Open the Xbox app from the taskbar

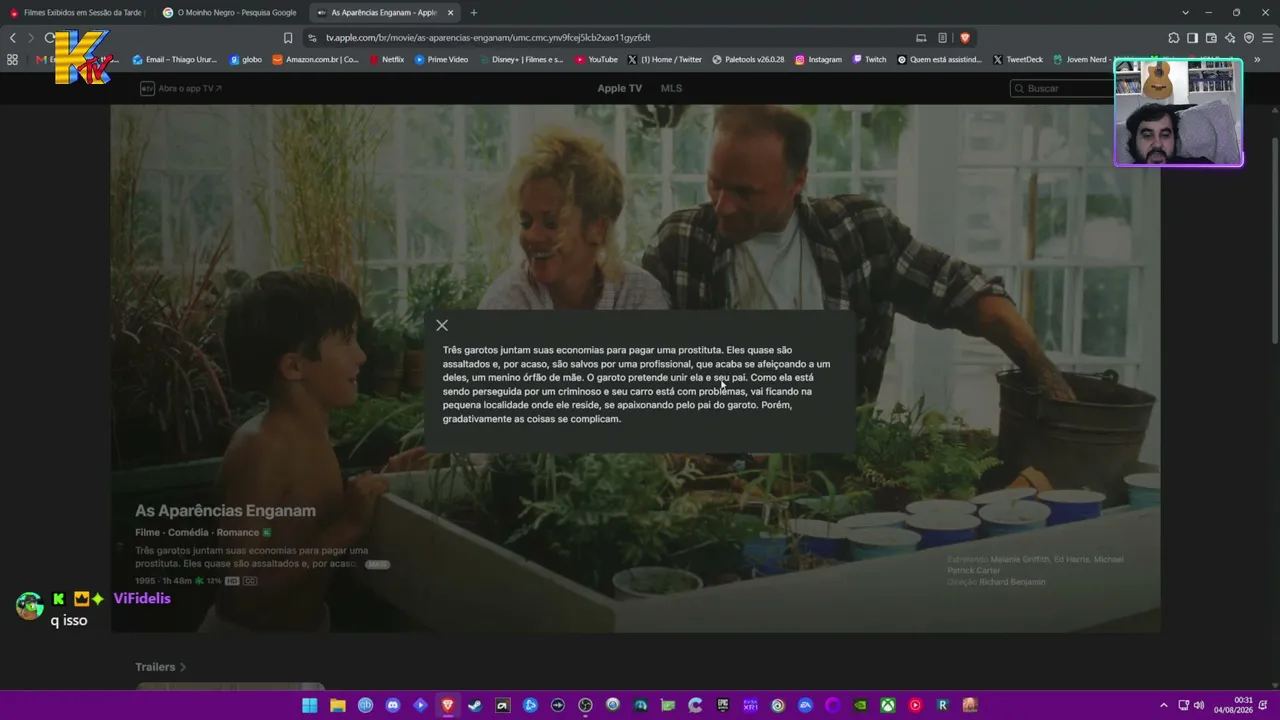click(x=888, y=705)
